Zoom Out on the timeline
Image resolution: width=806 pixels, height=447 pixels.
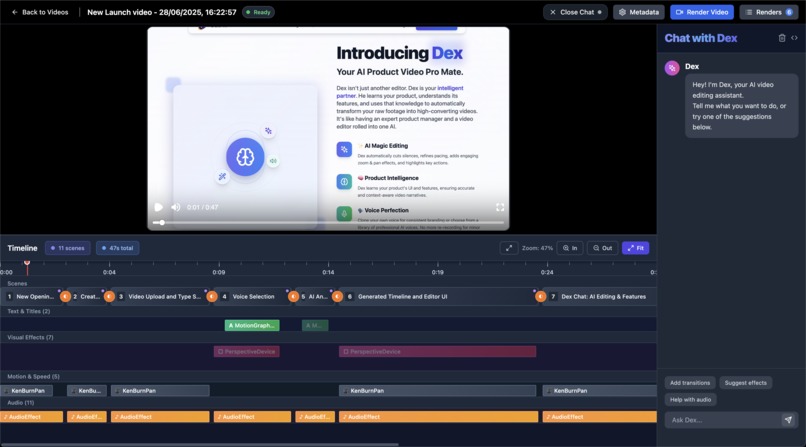tap(602, 248)
